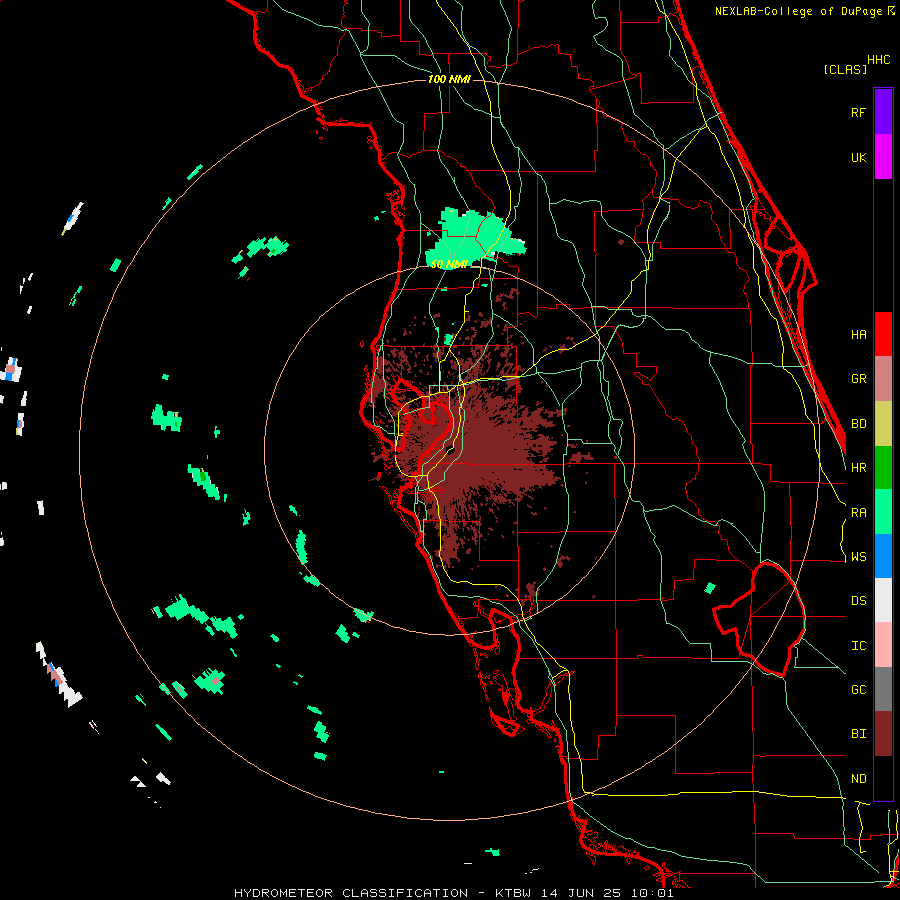Click the RF legend label text
900x900 pixels.
(858, 112)
